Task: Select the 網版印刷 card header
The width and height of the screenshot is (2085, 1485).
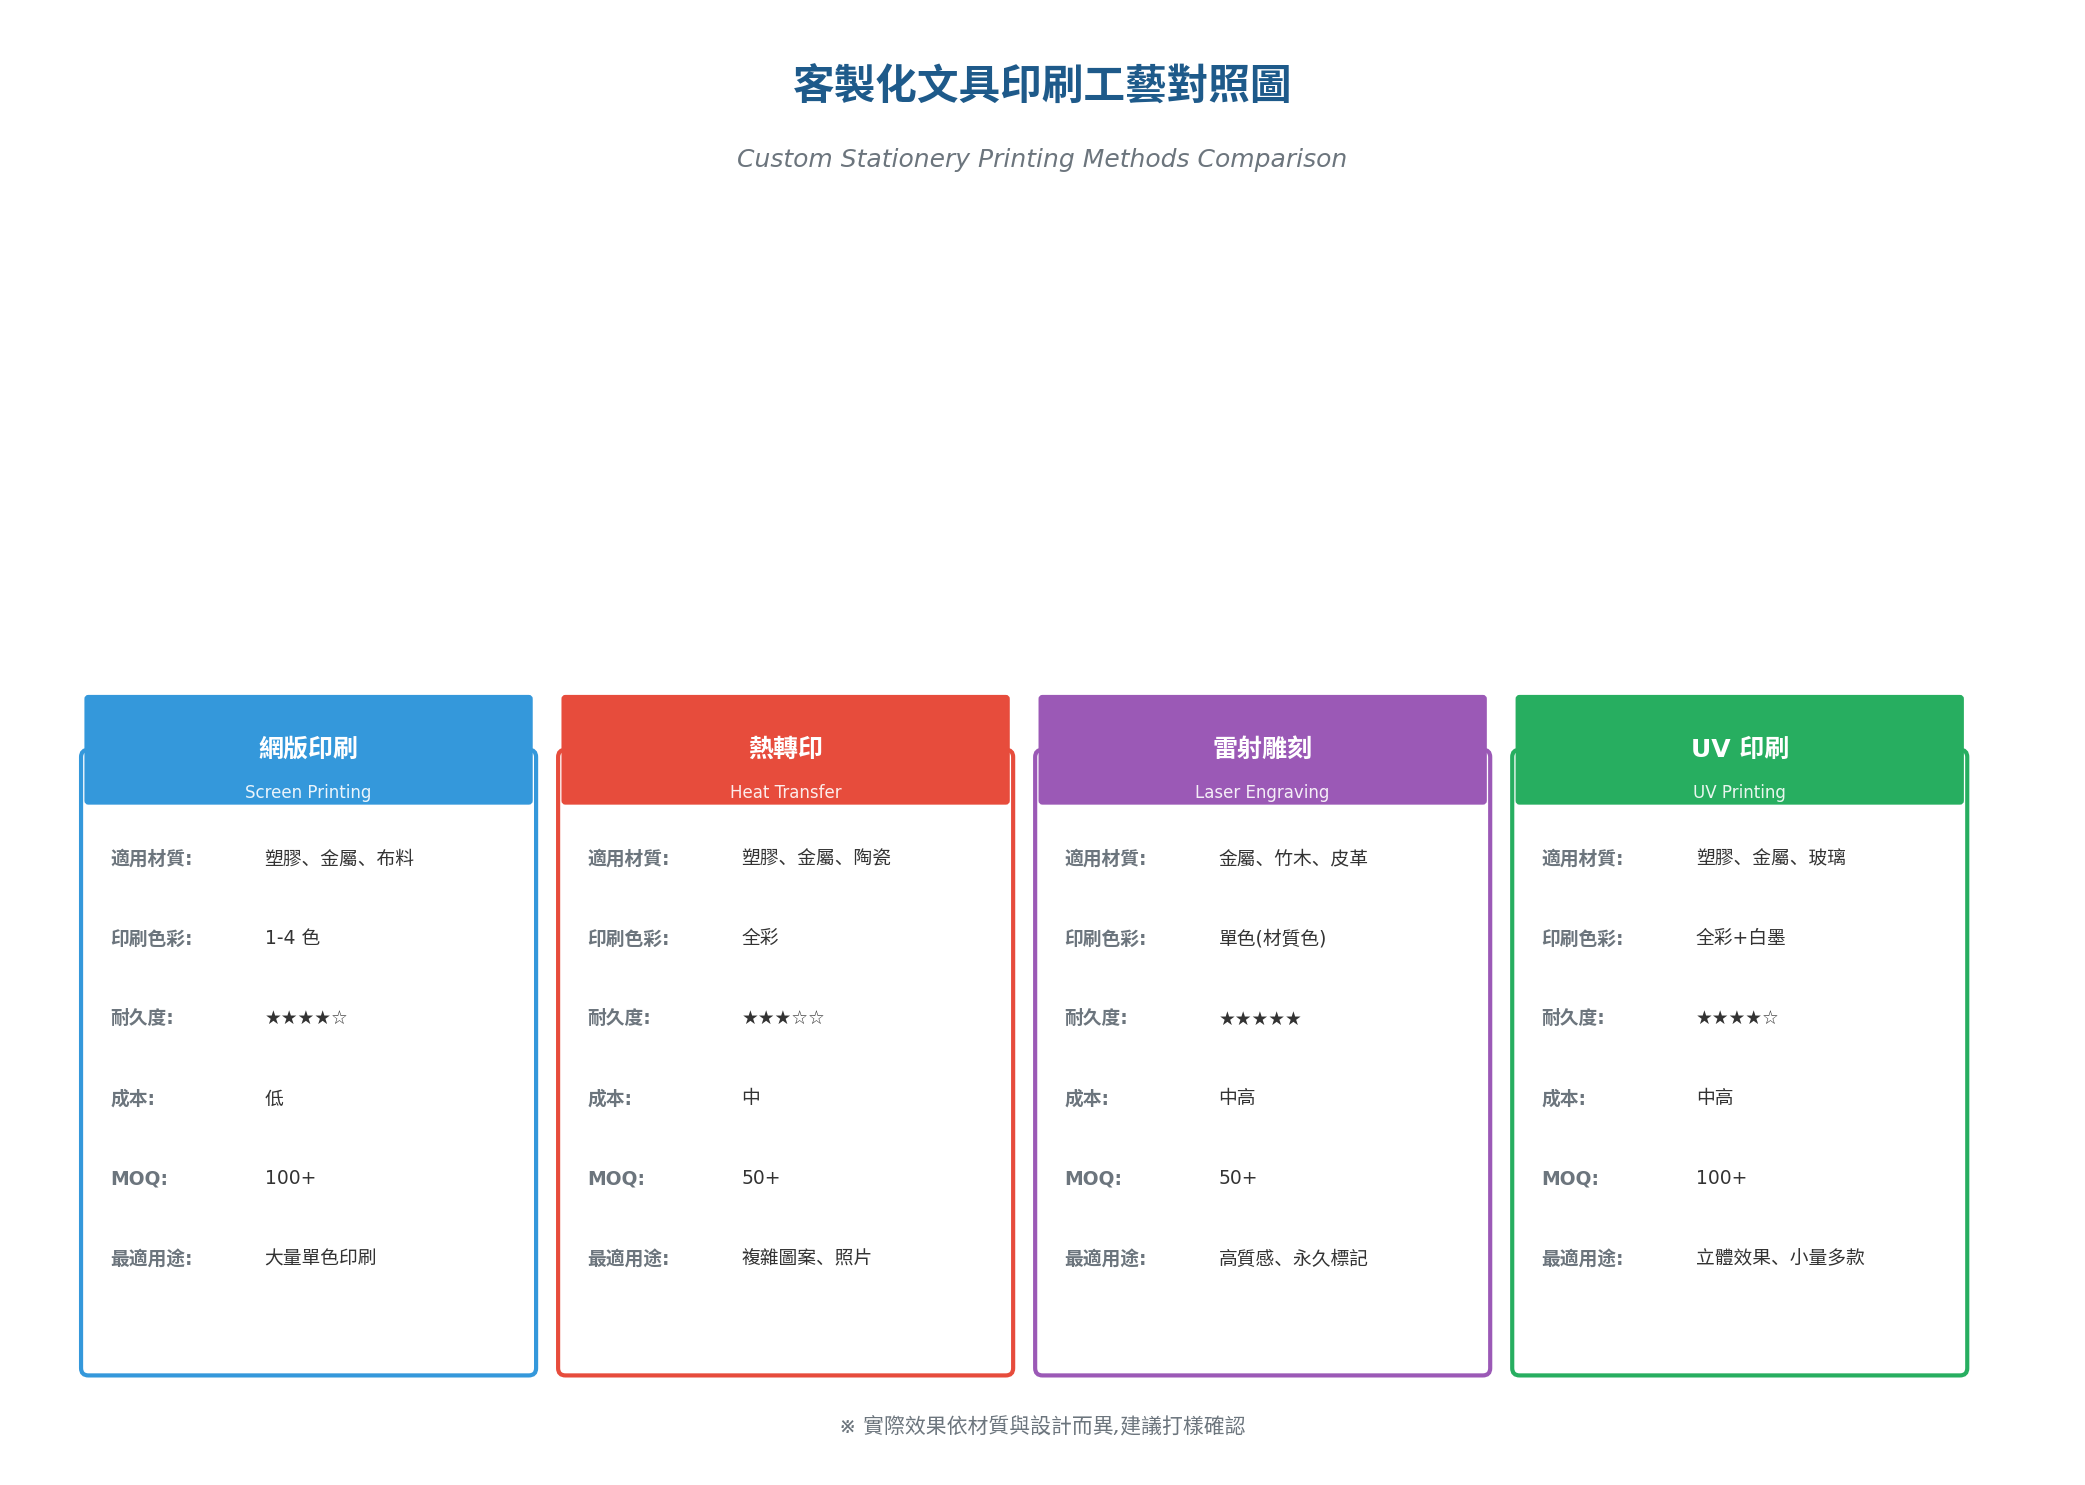Action: (308, 750)
